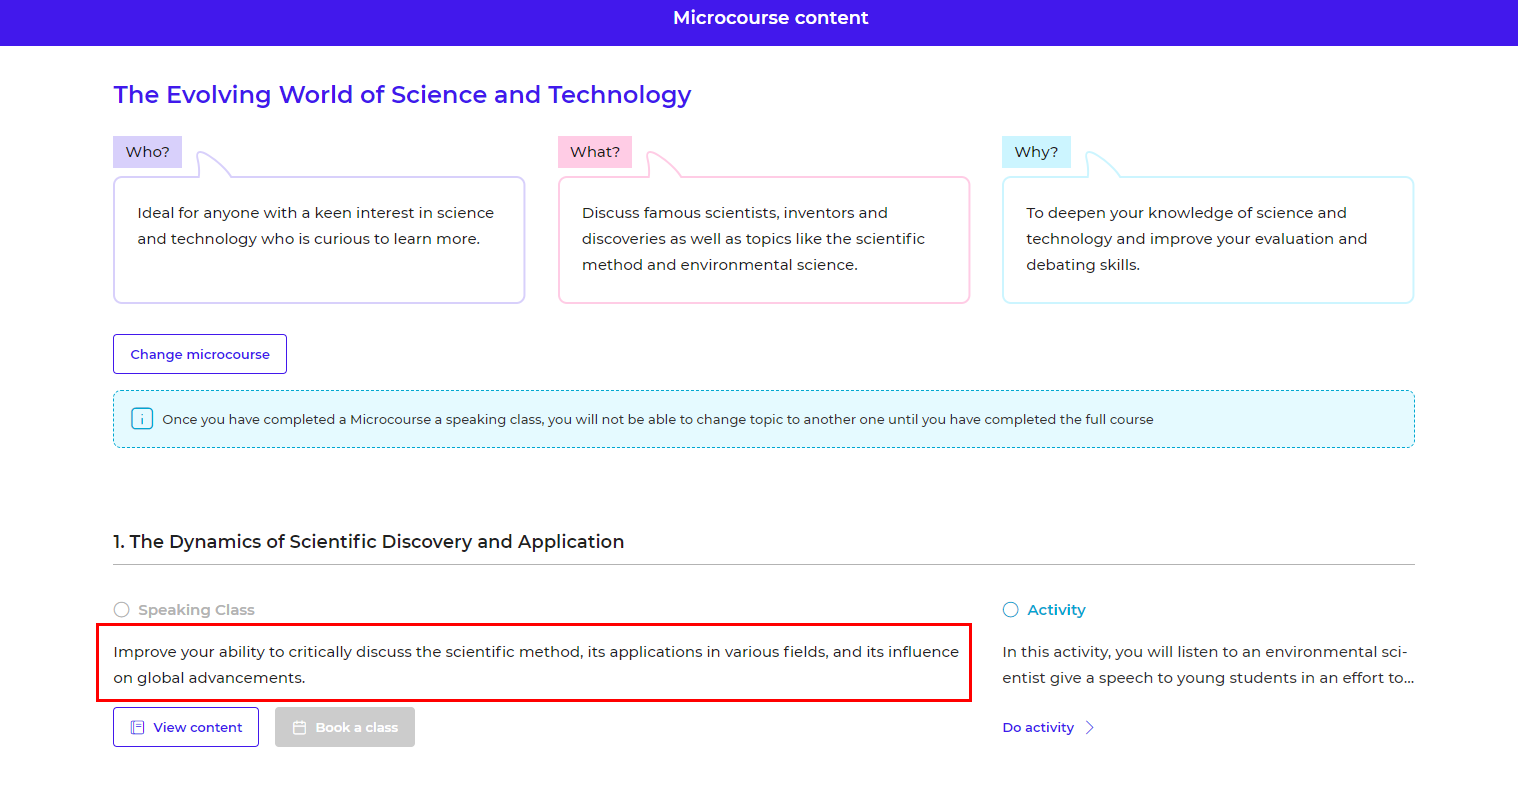This screenshot has height=793, width=1518.
Task: Click the View content button
Action: [186, 727]
